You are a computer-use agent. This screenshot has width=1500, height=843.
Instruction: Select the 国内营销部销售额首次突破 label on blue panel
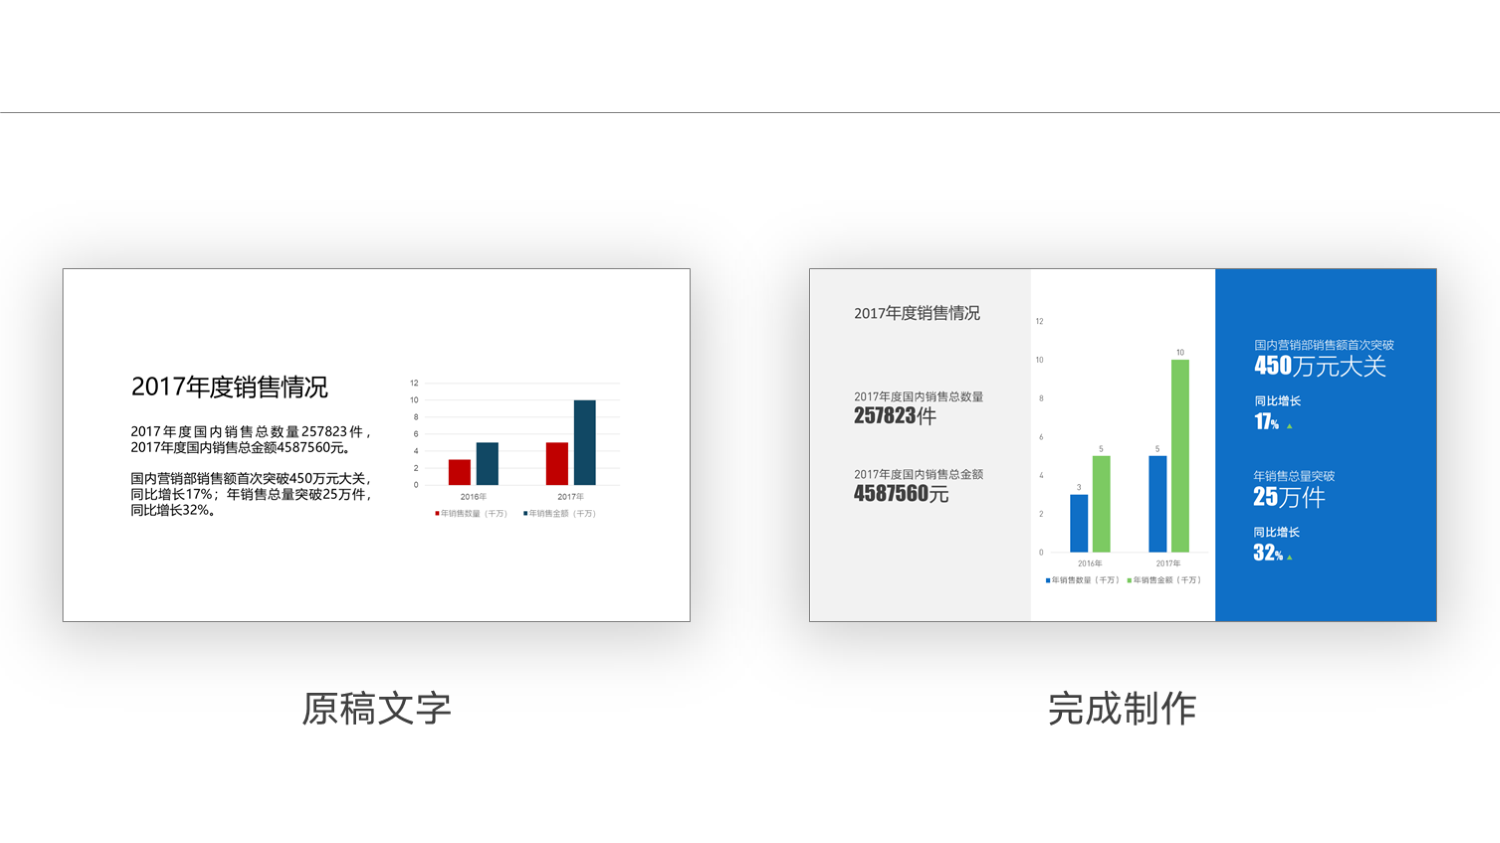click(x=1324, y=345)
